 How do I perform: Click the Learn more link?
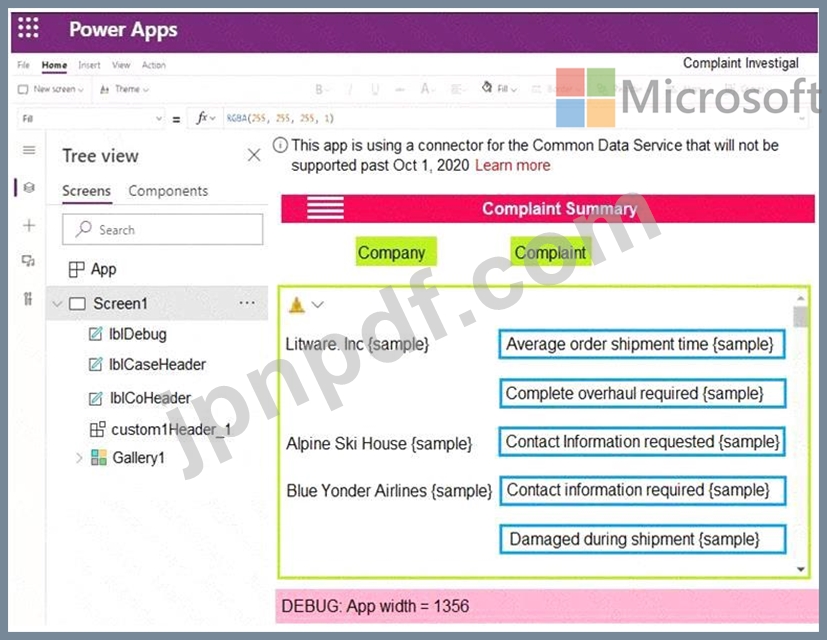coord(512,165)
